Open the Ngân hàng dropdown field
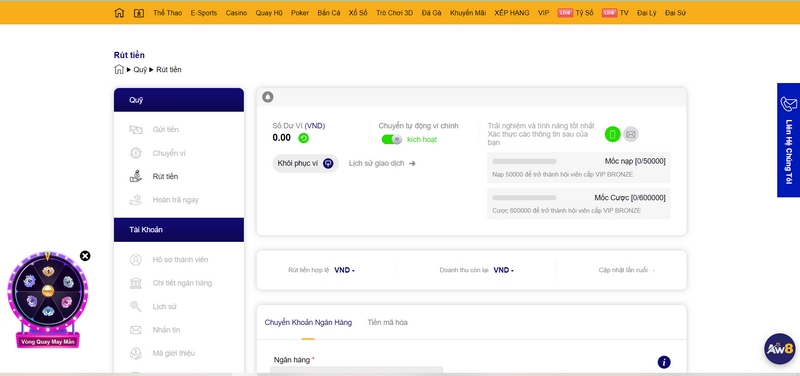The height and width of the screenshot is (376, 800). (x=356, y=371)
